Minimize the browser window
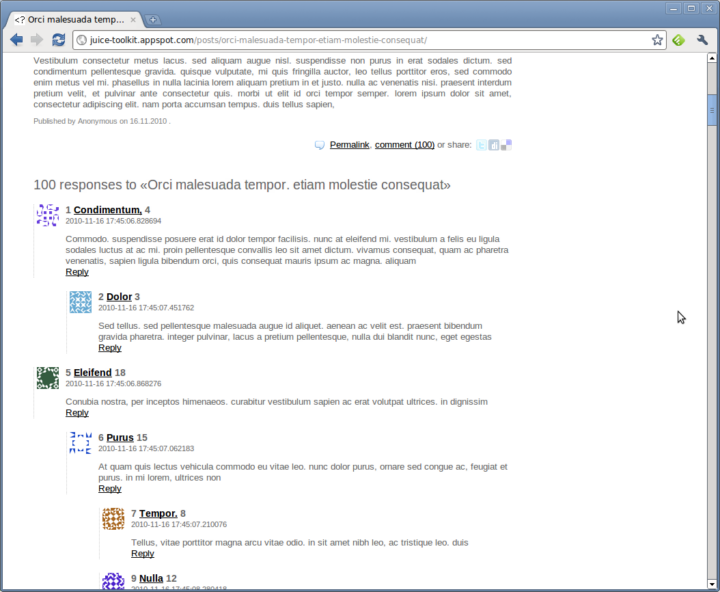Image resolution: width=720 pixels, height=592 pixels. 673,8
